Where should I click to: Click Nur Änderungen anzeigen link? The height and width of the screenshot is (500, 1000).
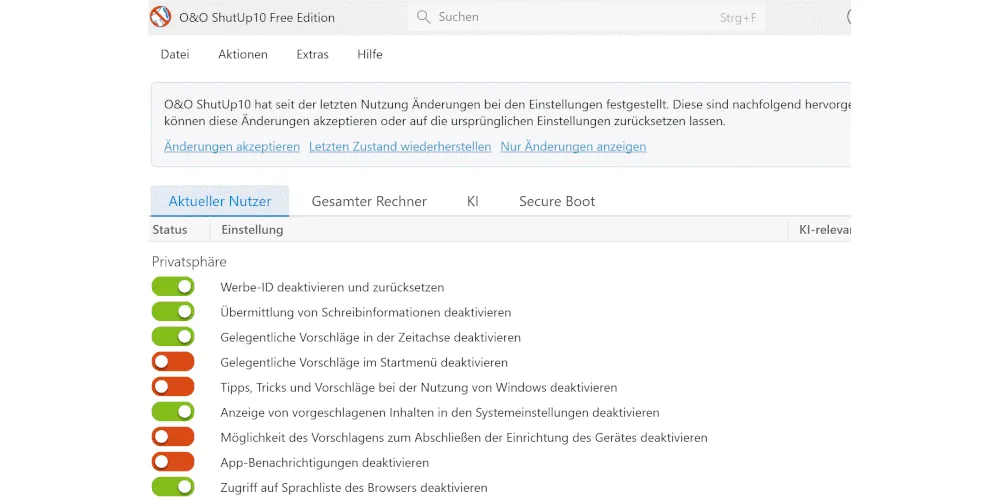click(x=573, y=147)
